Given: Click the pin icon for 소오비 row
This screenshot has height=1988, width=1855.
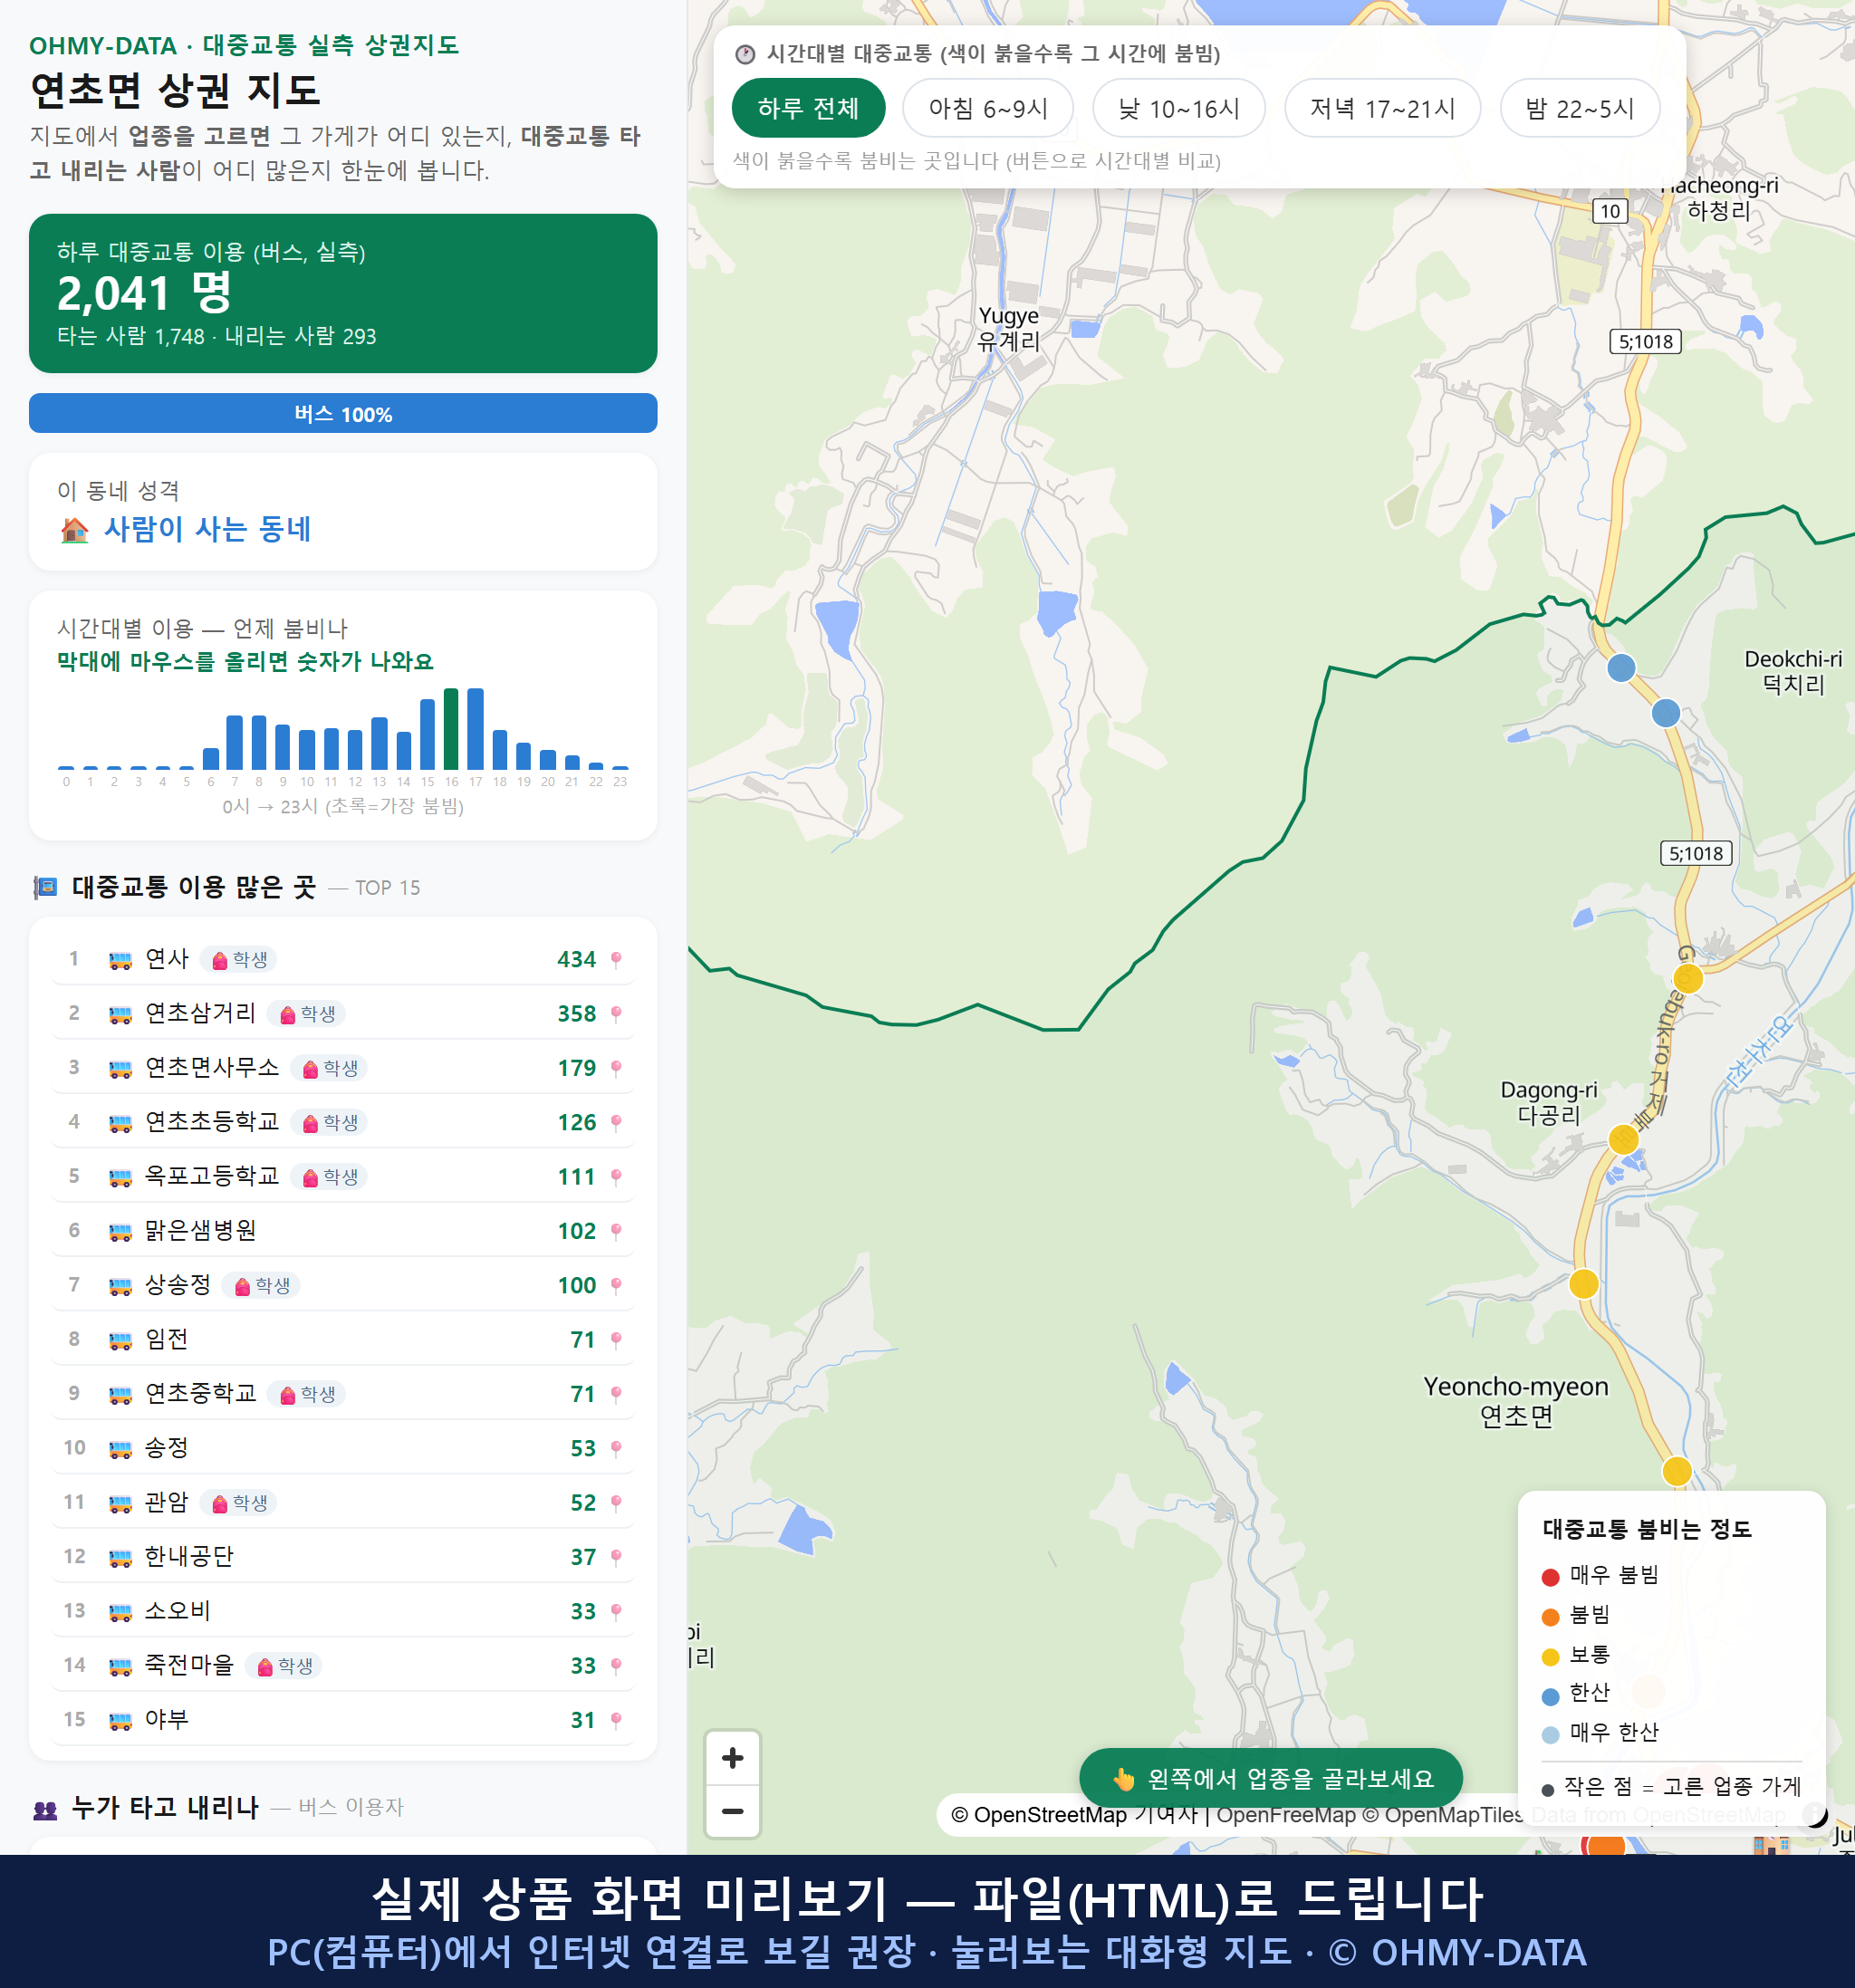Looking at the screenshot, I should click(x=616, y=1612).
